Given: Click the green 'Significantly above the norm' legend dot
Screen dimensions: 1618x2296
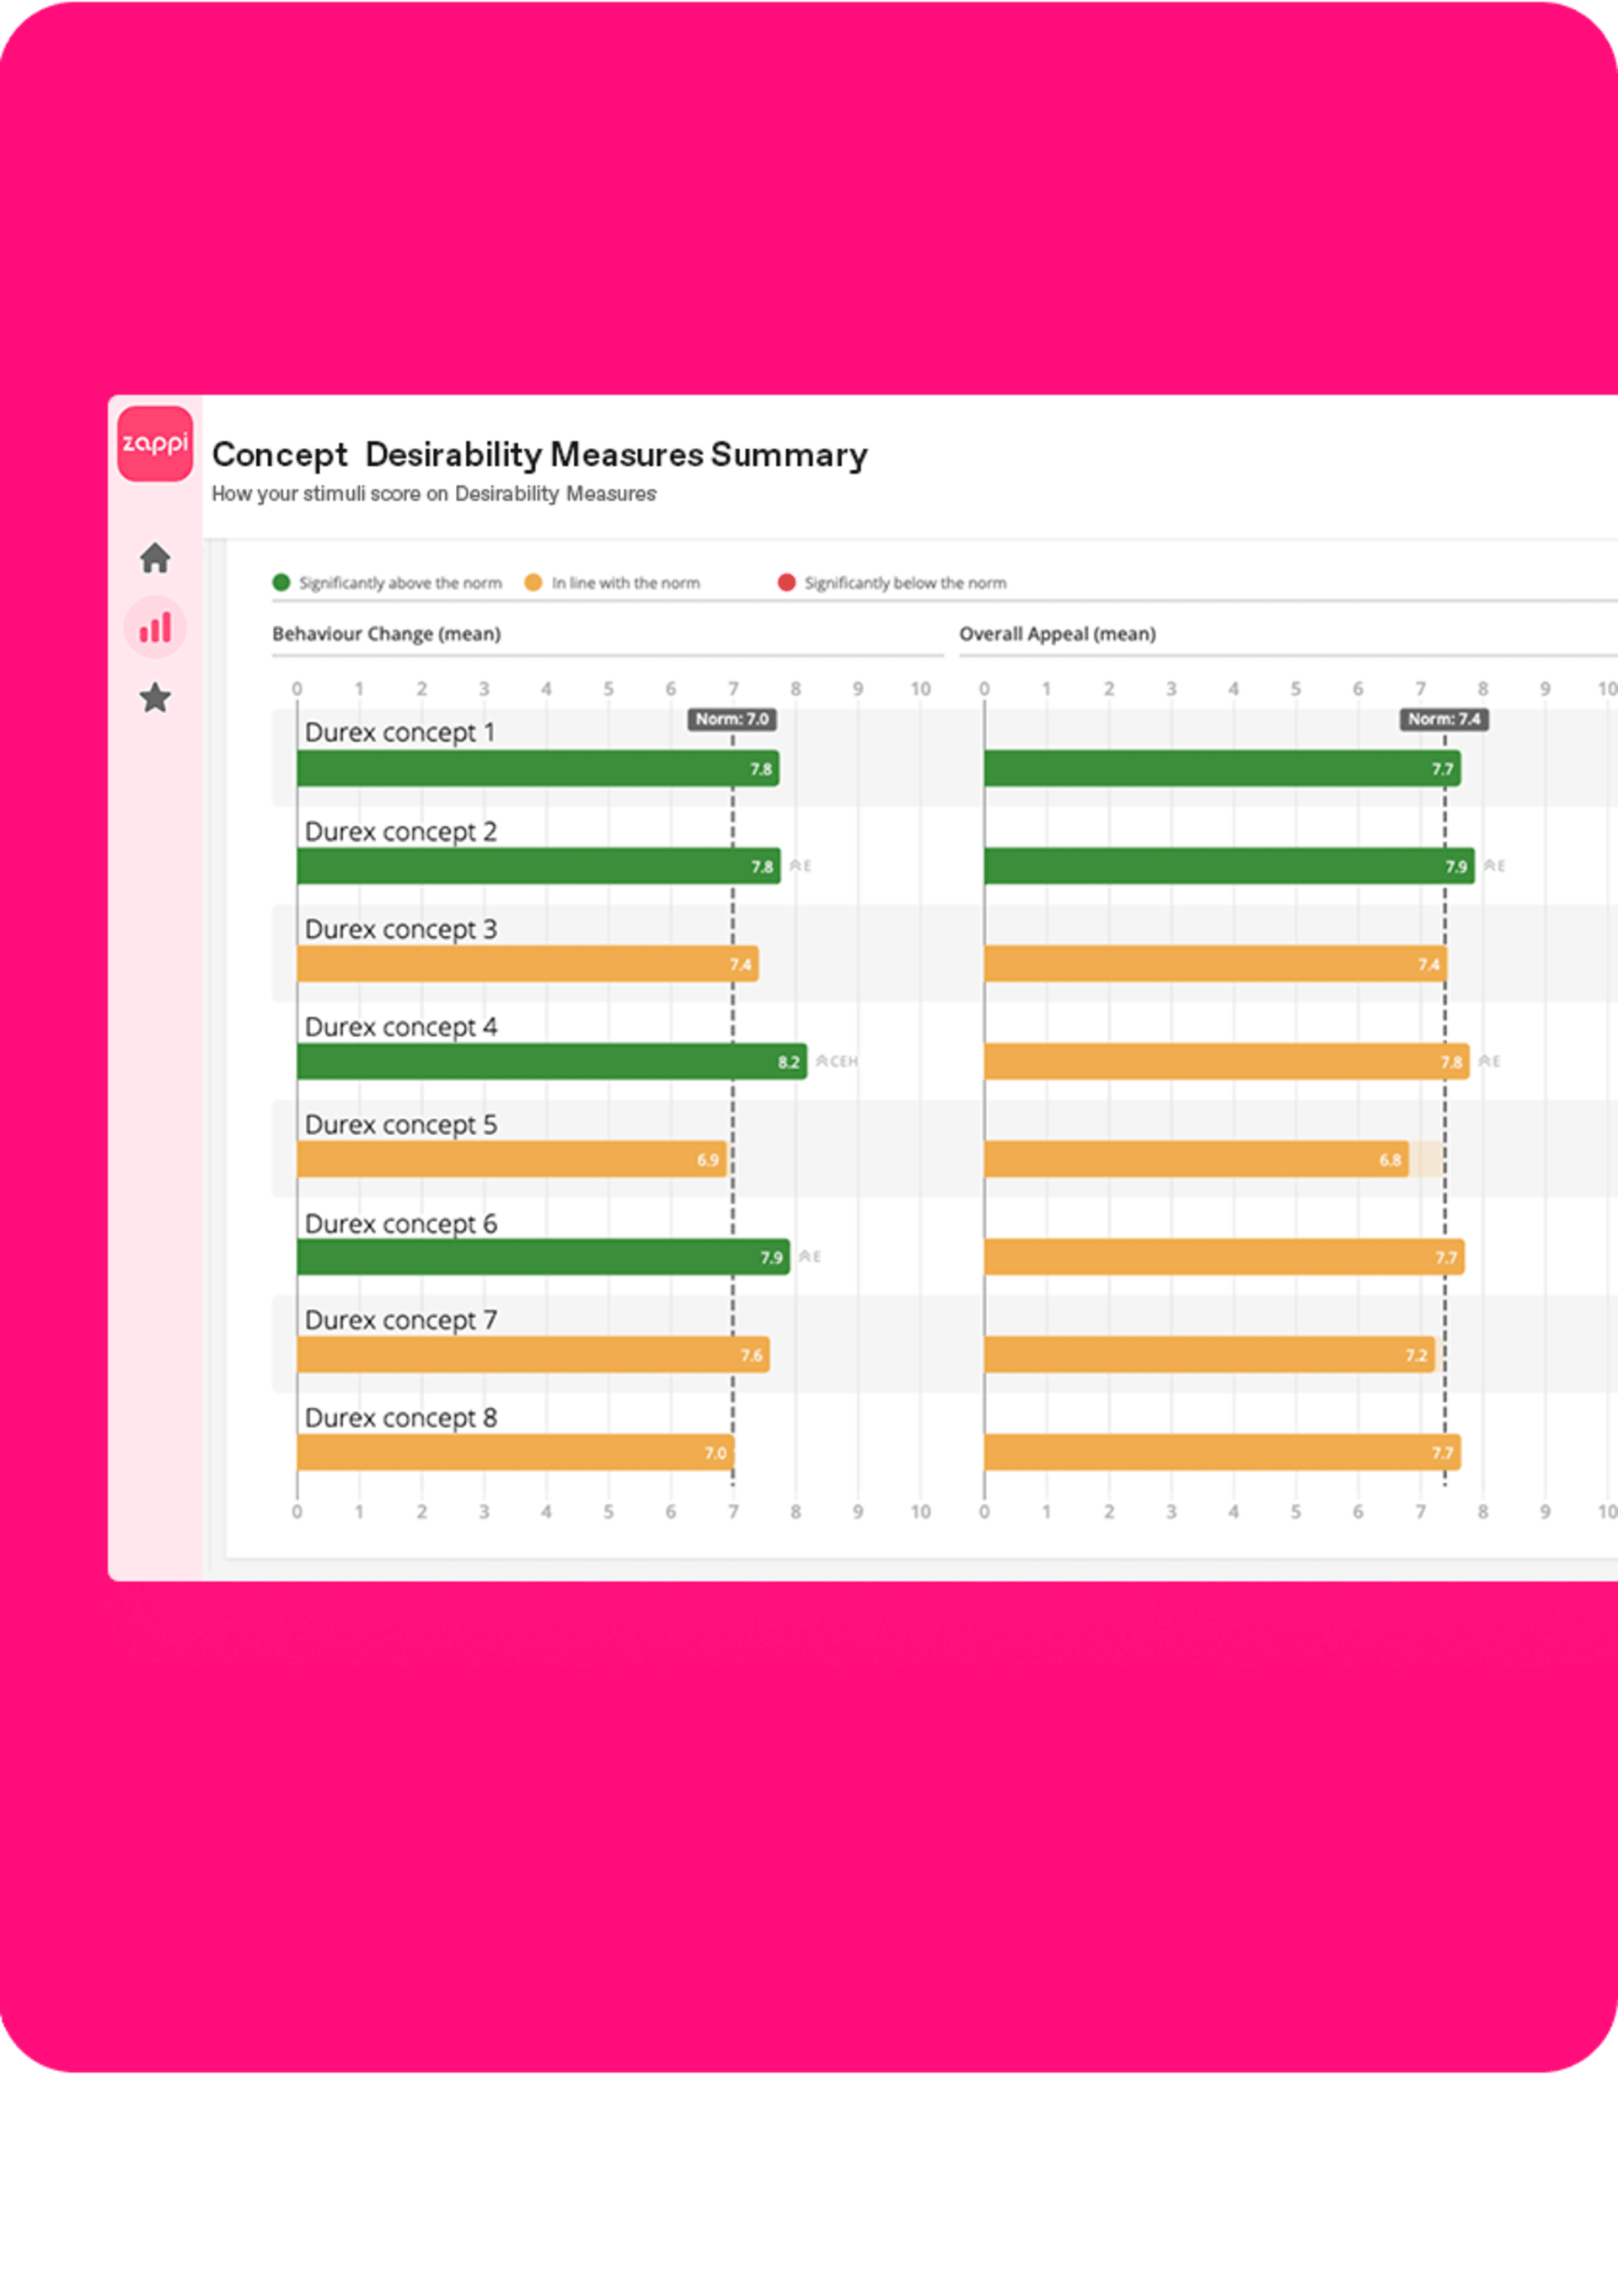Looking at the screenshot, I should tap(281, 582).
